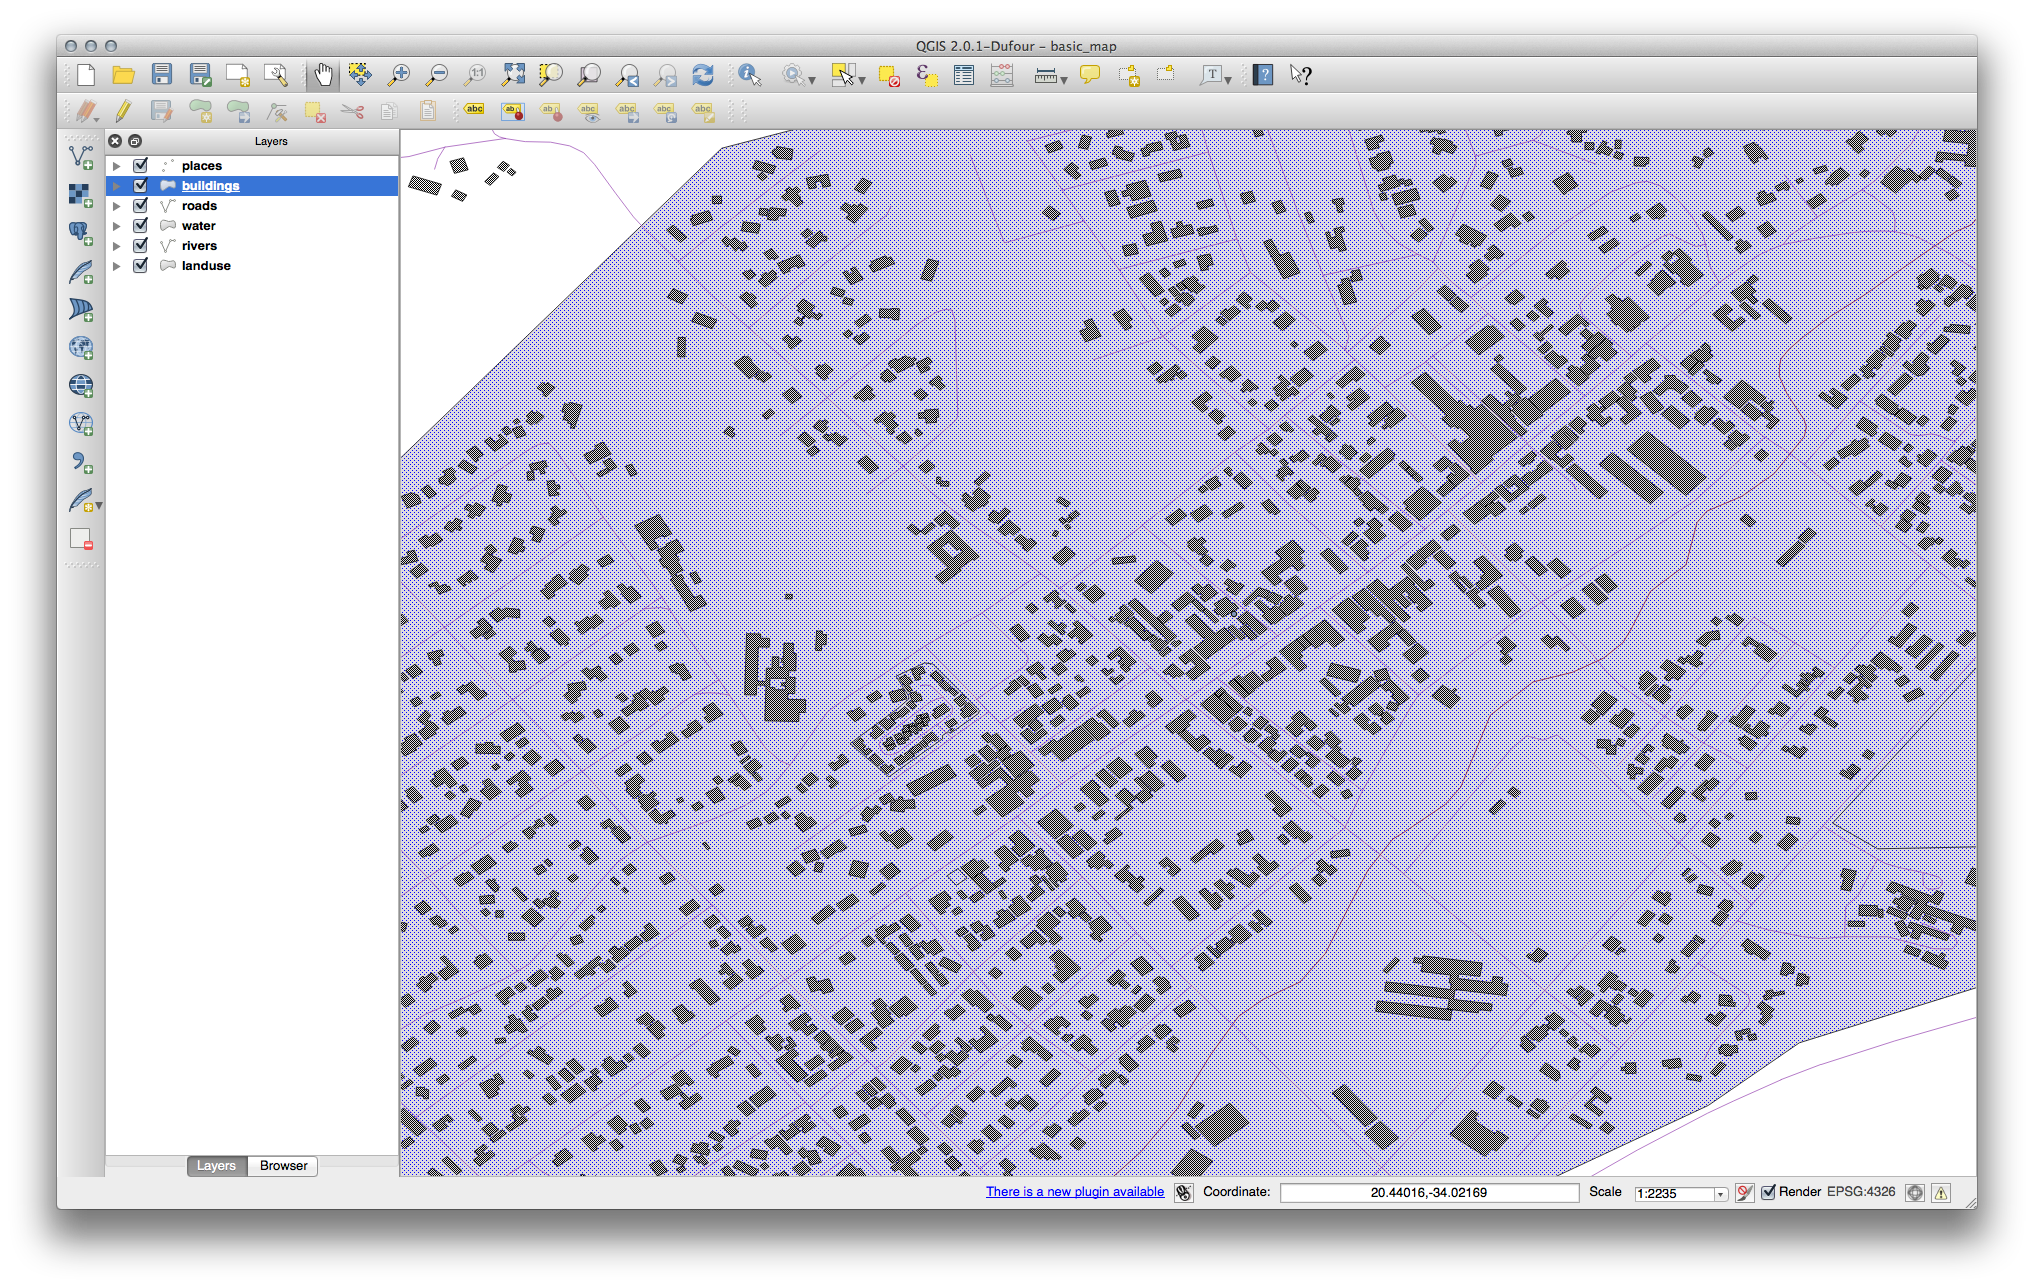
Task: Click the Coordinate input field
Action: click(x=1428, y=1193)
